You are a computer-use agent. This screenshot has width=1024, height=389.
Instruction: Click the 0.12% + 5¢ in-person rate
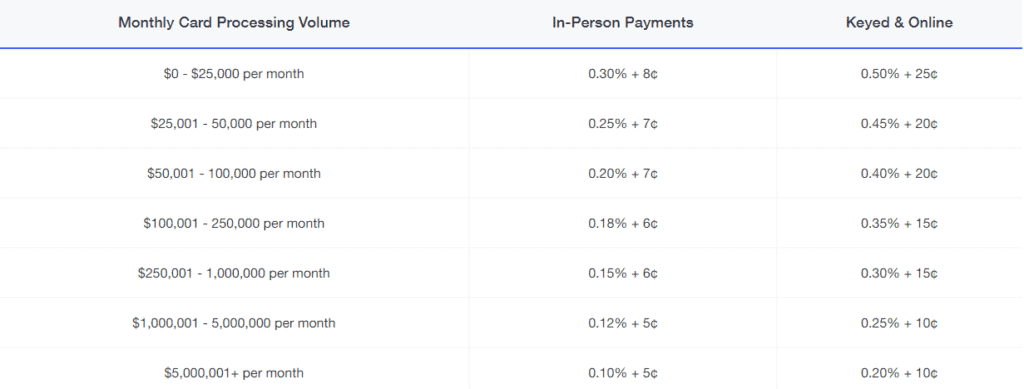(x=622, y=323)
